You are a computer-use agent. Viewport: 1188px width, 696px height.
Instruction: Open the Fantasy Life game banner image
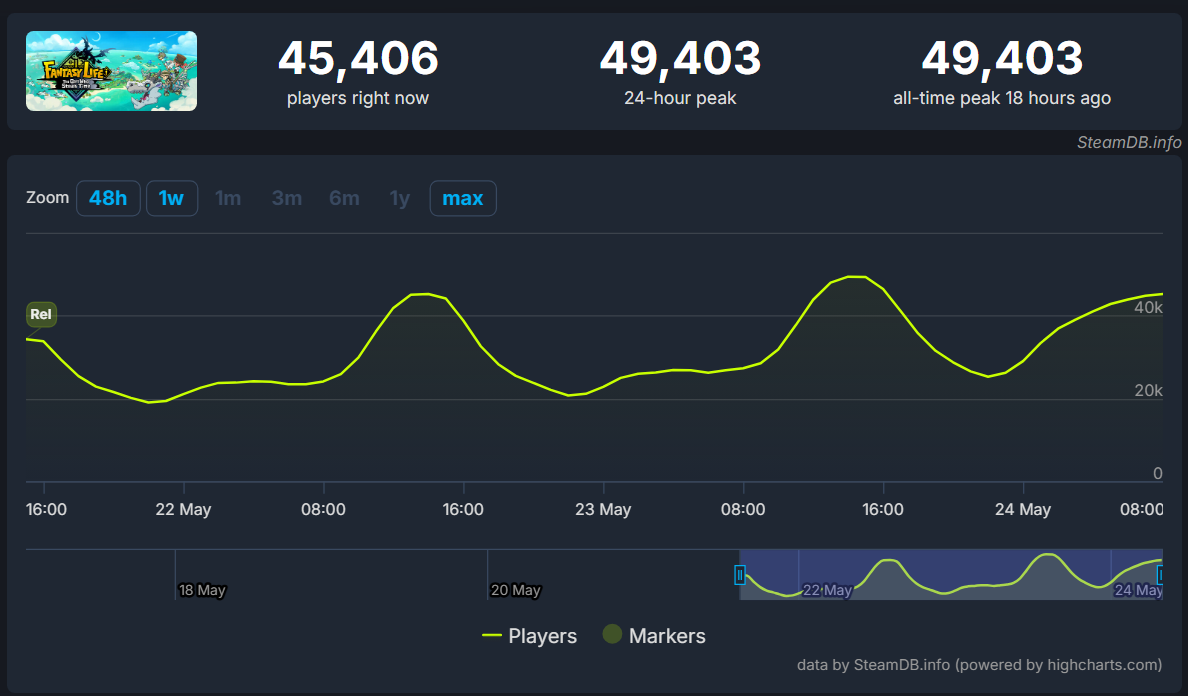point(111,71)
